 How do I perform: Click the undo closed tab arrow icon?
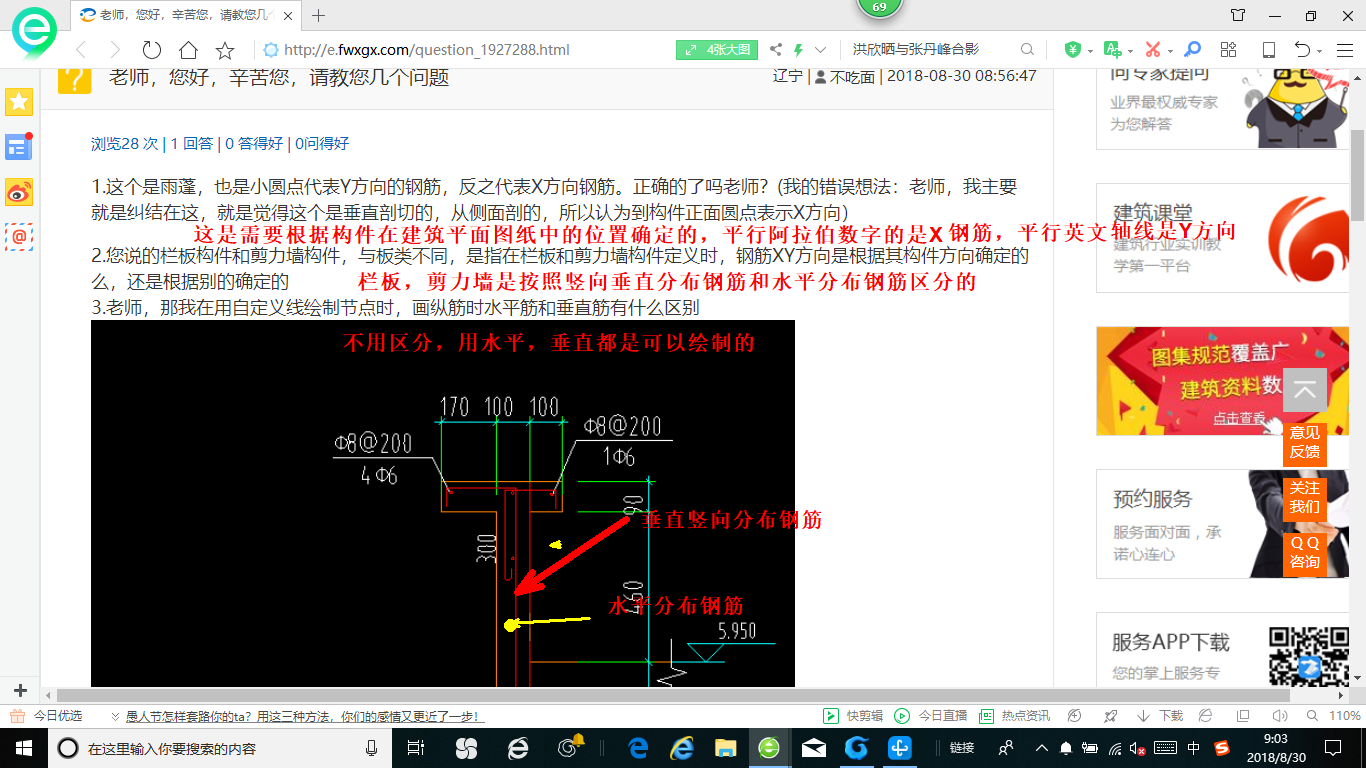(1302, 50)
